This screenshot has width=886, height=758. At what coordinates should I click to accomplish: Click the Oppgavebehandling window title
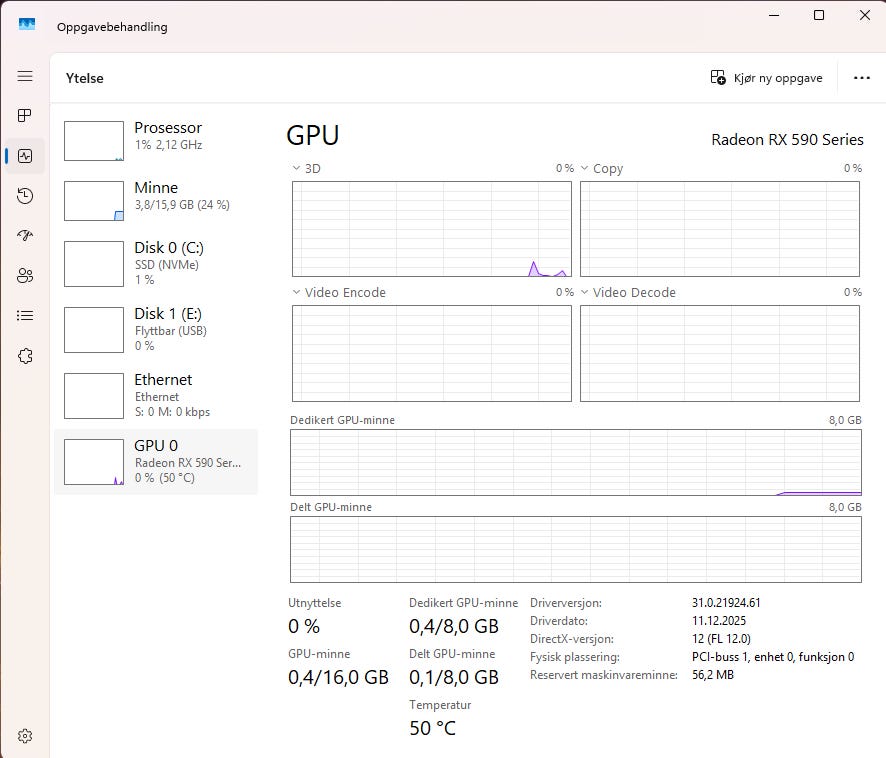(112, 27)
